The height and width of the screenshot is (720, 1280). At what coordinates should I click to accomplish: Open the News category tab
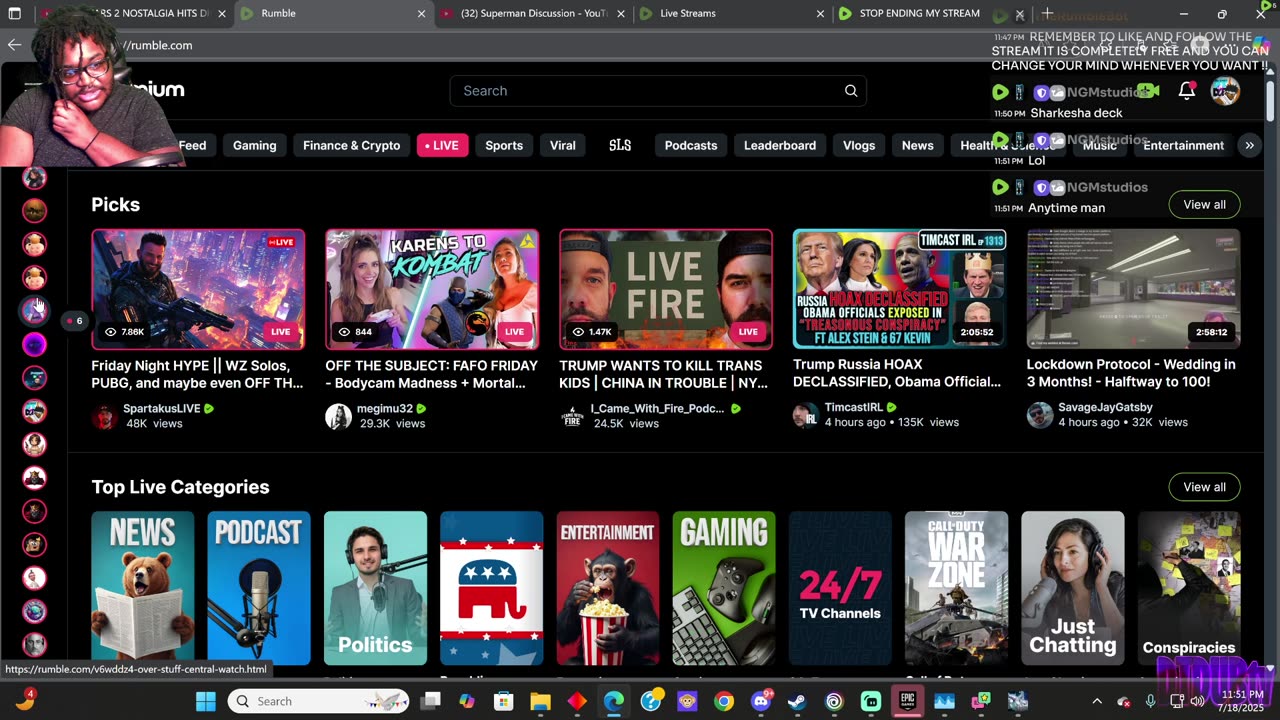(x=917, y=145)
